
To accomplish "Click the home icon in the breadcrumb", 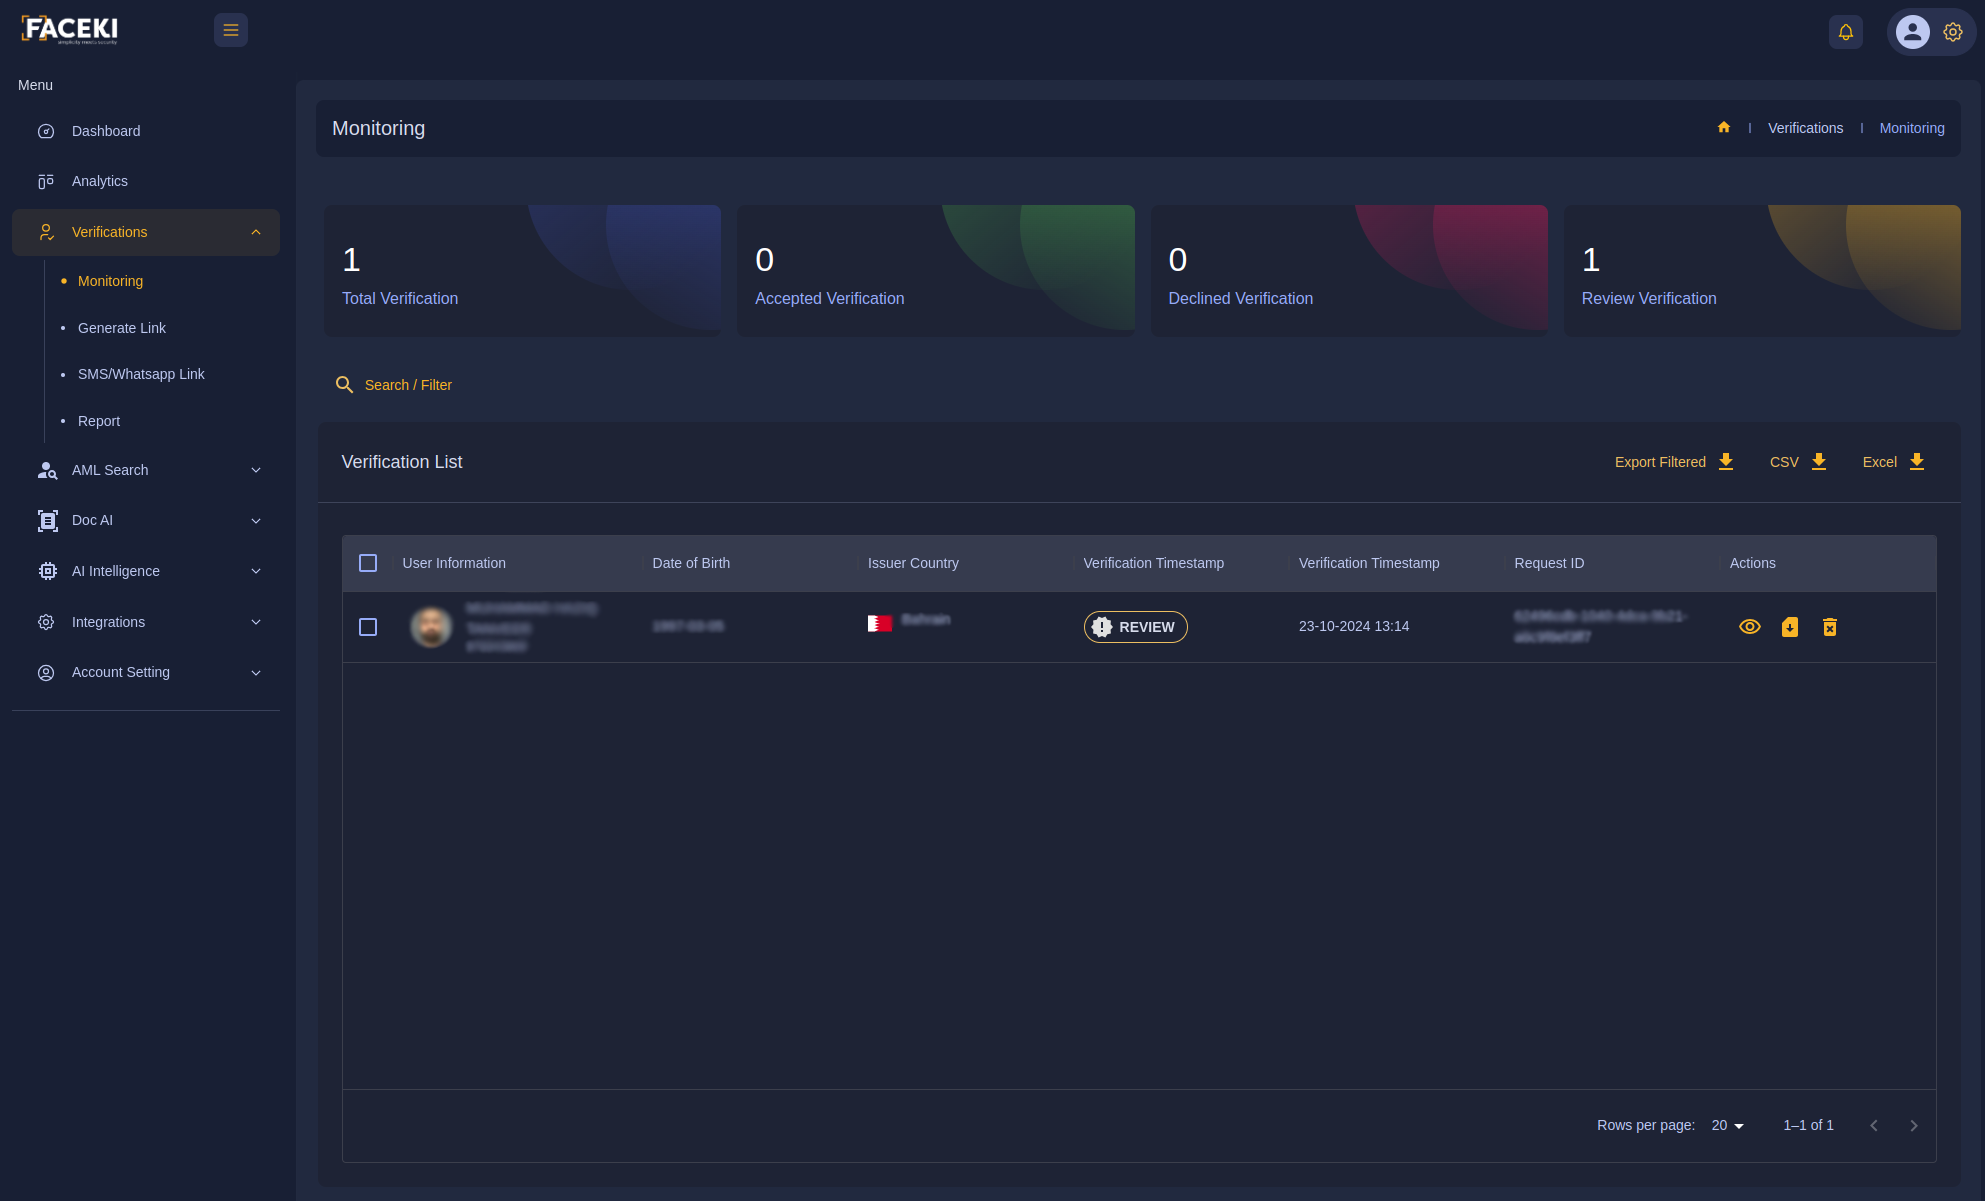I will click(x=1723, y=128).
